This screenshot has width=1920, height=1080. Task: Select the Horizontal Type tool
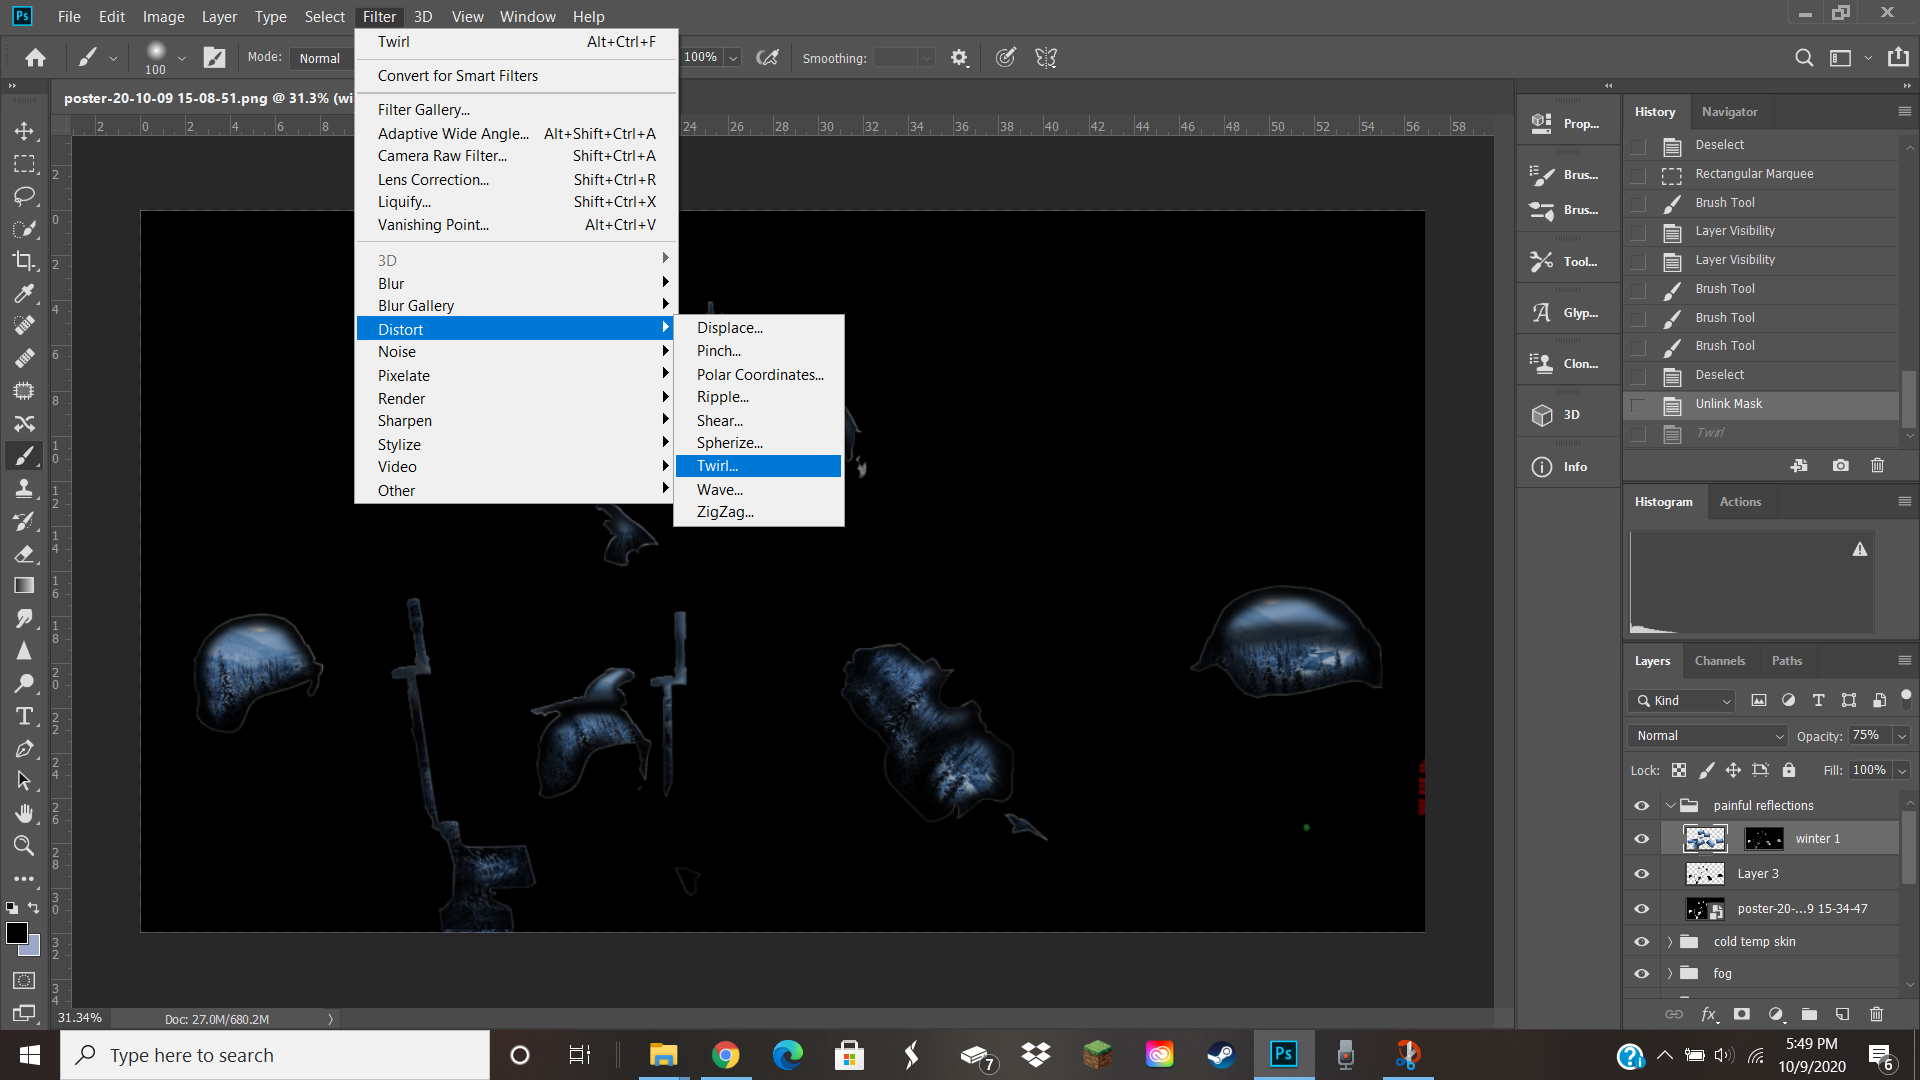click(24, 716)
